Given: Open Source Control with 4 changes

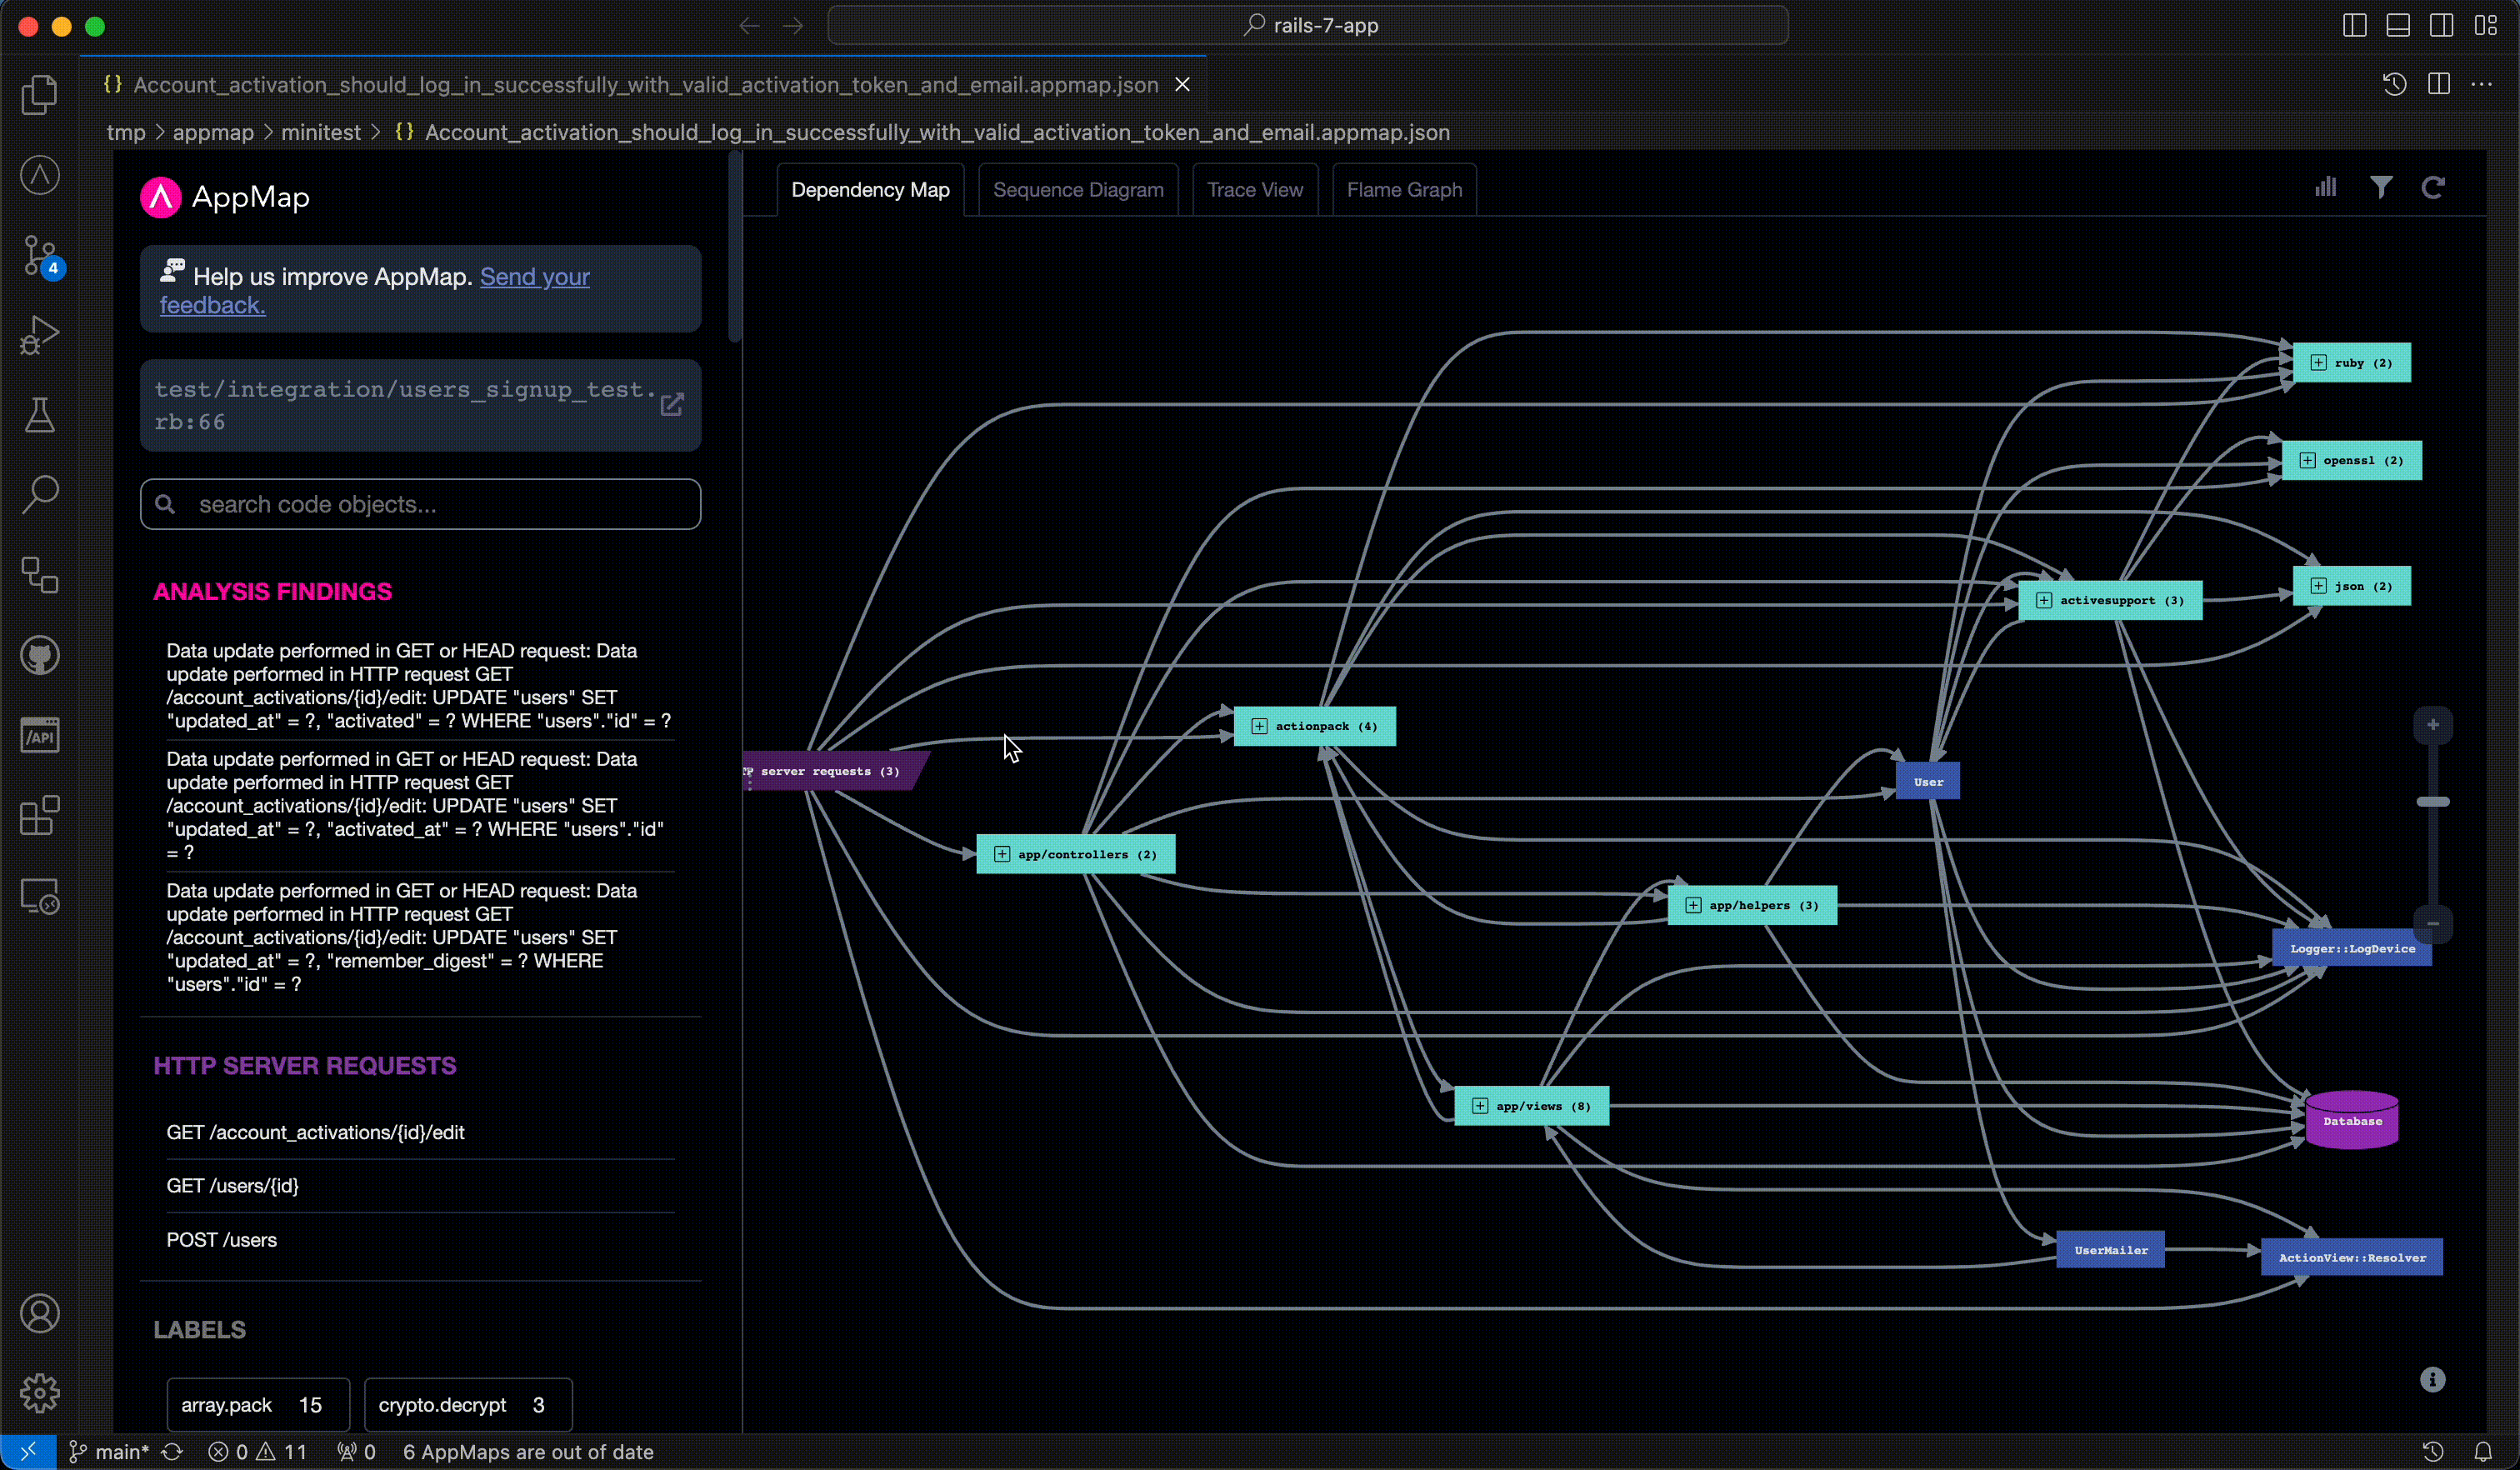Looking at the screenshot, I should coord(40,256).
